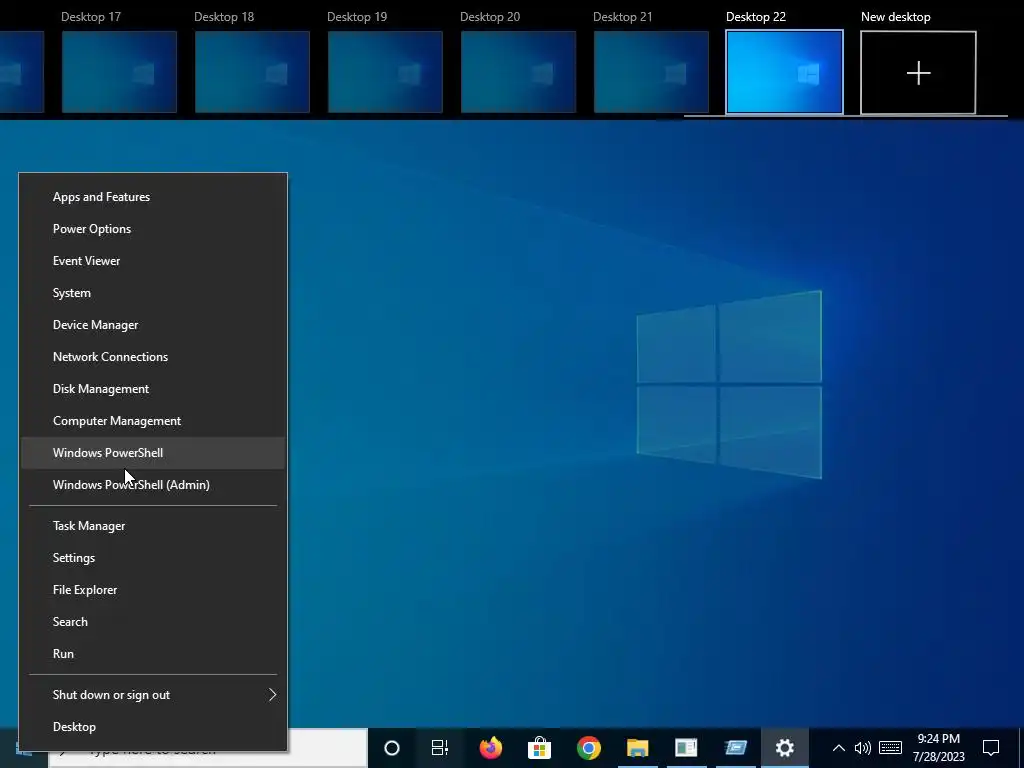Open File Explorer folder icon on taskbar
The width and height of the screenshot is (1024, 768).
point(637,748)
